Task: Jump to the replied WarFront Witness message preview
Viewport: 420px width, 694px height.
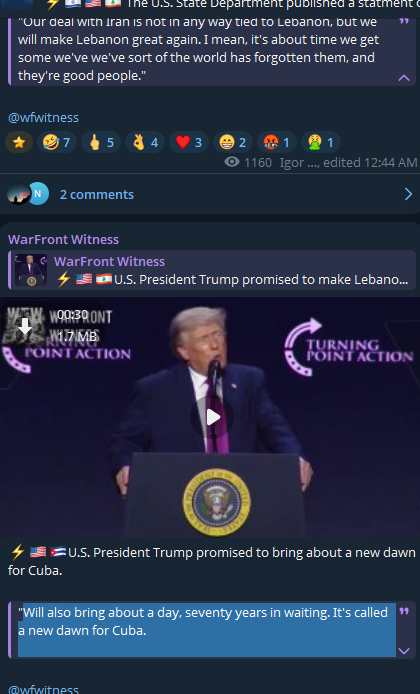Action: [212, 270]
